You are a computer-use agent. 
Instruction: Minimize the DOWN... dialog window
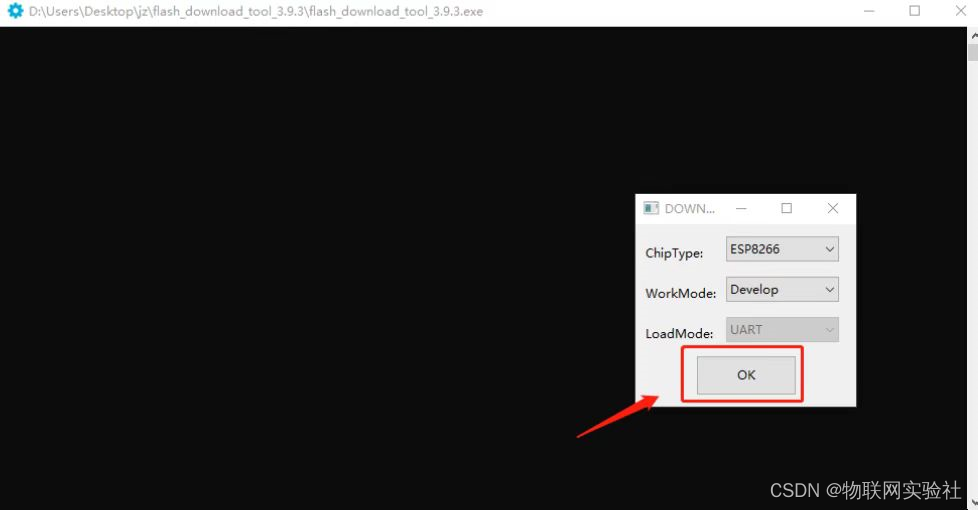point(741,208)
